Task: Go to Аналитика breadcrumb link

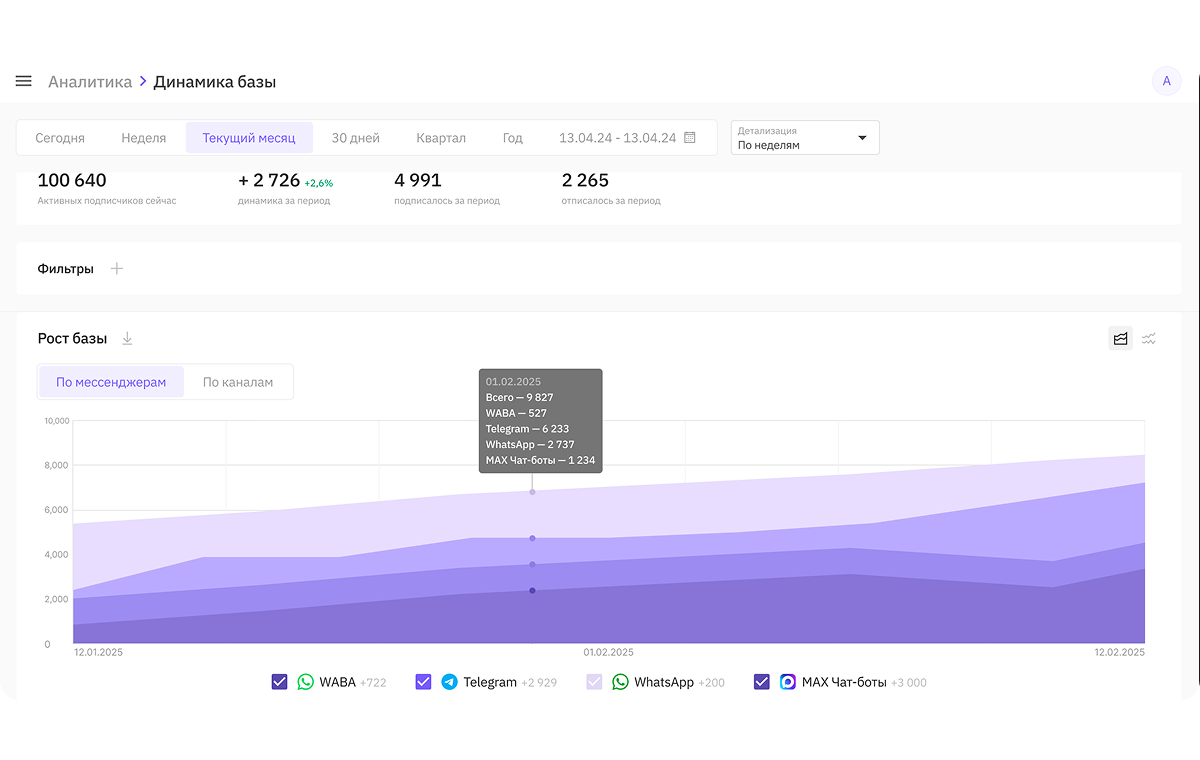Action: click(x=90, y=82)
